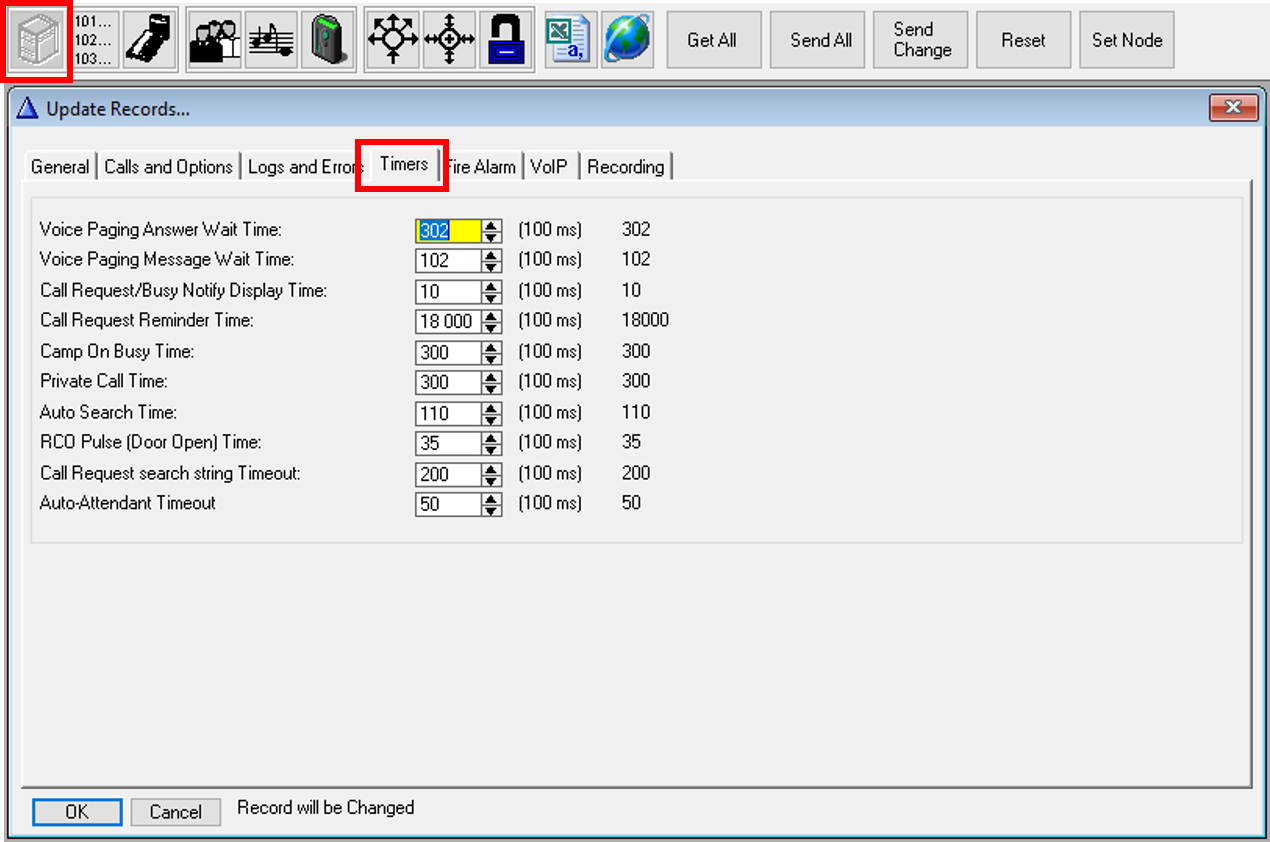Click the Get All button
This screenshot has width=1270, height=842.
pyautogui.click(x=712, y=40)
